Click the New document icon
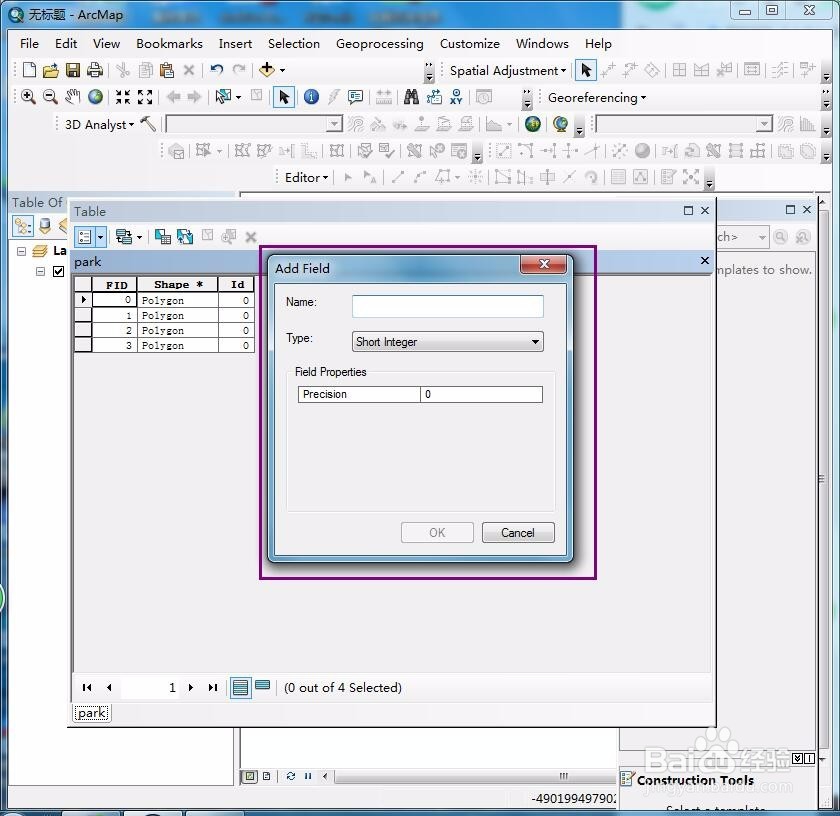Viewport: 840px width, 816px height. point(29,70)
